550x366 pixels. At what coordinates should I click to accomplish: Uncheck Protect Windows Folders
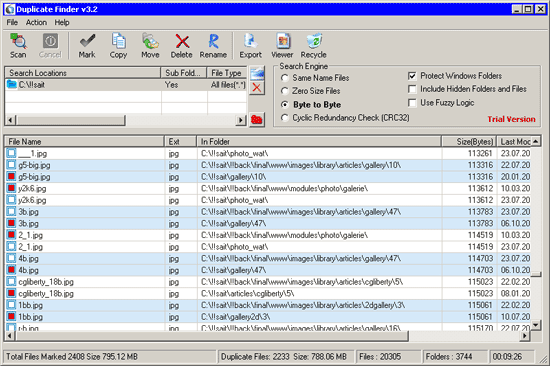click(x=412, y=76)
